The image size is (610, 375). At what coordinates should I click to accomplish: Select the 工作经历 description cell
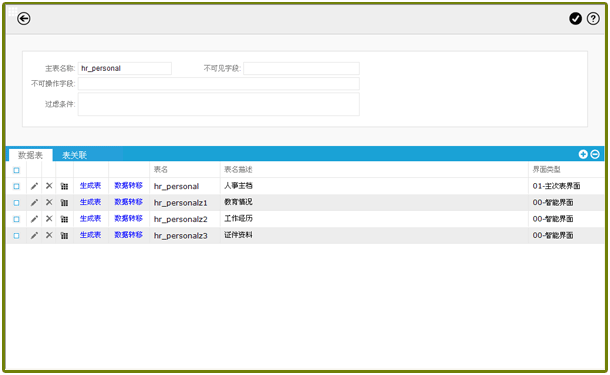pyautogui.click(x=374, y=219)
